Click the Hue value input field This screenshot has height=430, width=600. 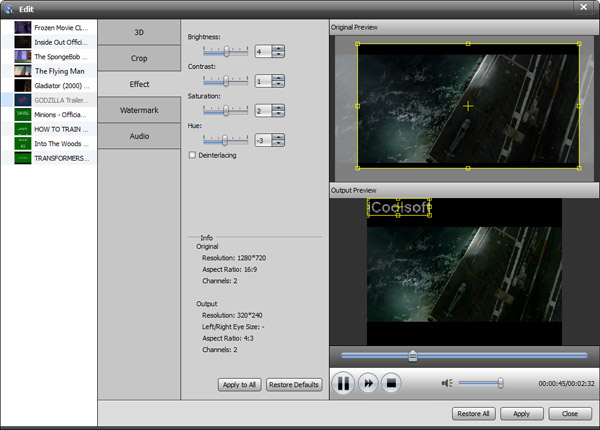coord(262,141)
